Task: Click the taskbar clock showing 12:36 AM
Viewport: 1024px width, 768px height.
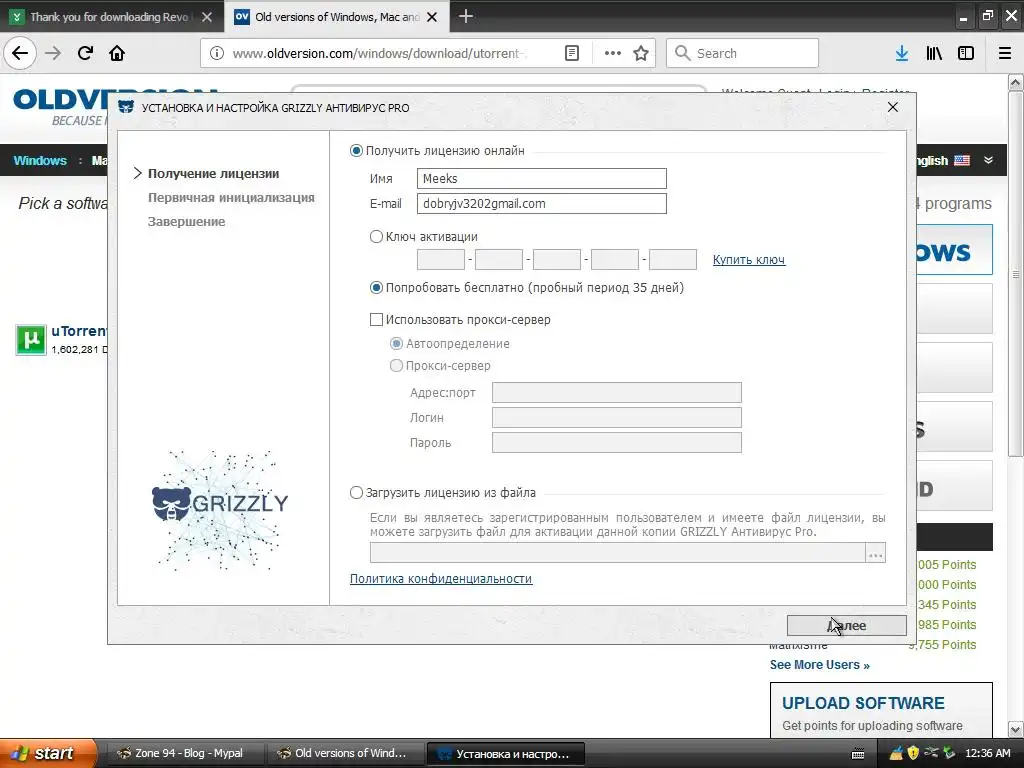Action: (x=987, y=753)
